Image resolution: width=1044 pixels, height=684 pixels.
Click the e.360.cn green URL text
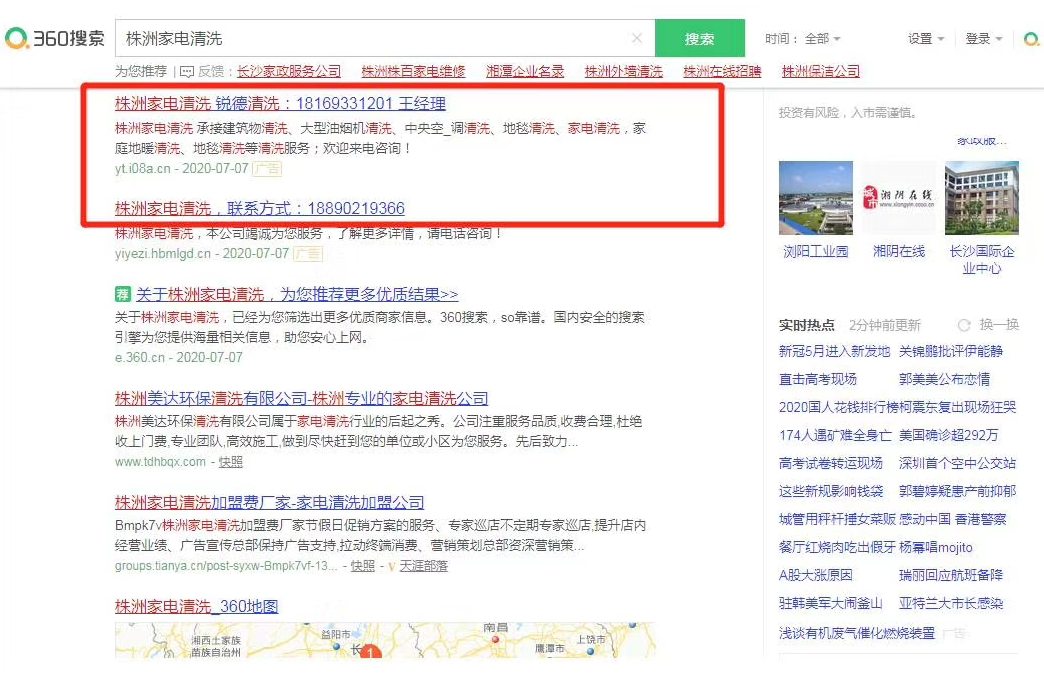click(x=140, y=357)
